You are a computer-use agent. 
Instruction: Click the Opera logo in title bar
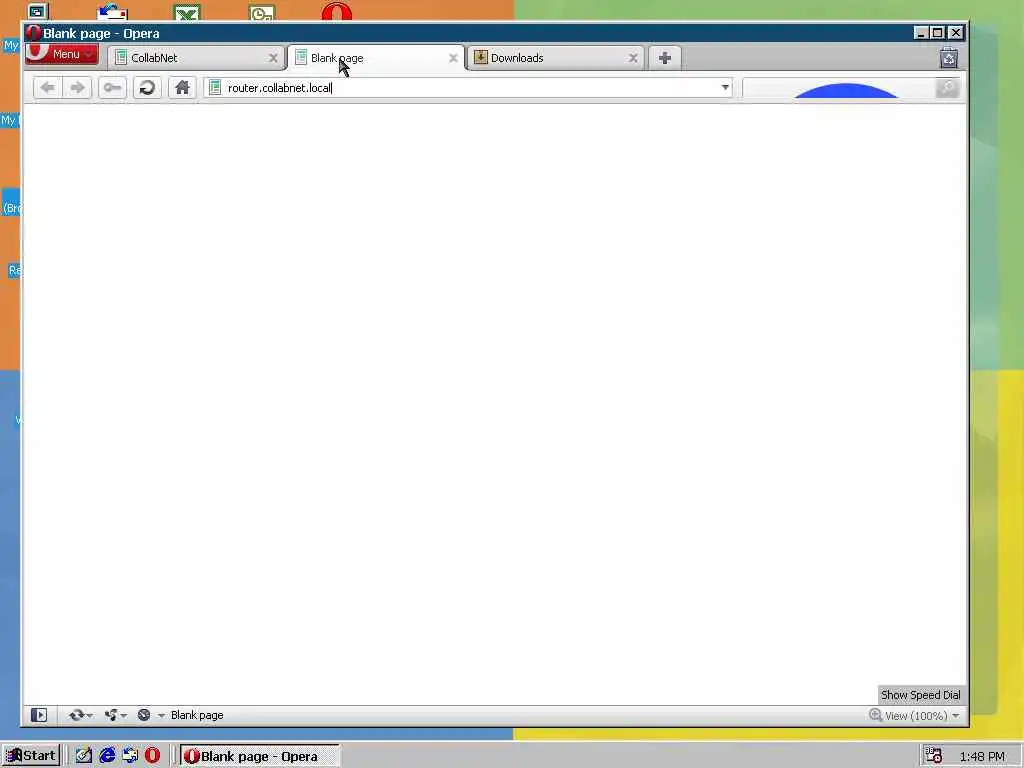33,33
